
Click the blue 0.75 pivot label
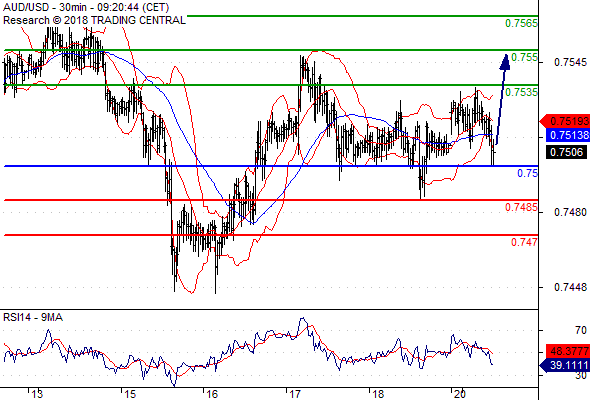528,173
